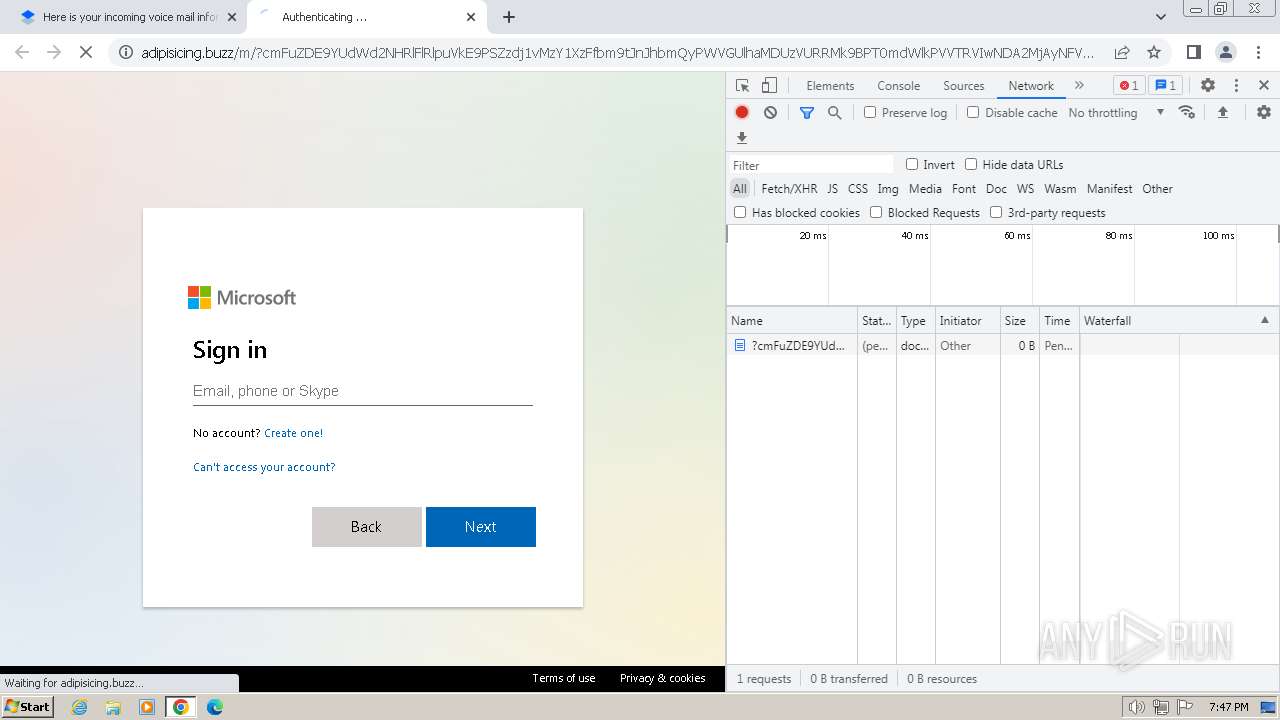Select the ?cmFuZDE9YUd request row
This screenshot has width=1280, height=720.
click(x=1003, y=345)
